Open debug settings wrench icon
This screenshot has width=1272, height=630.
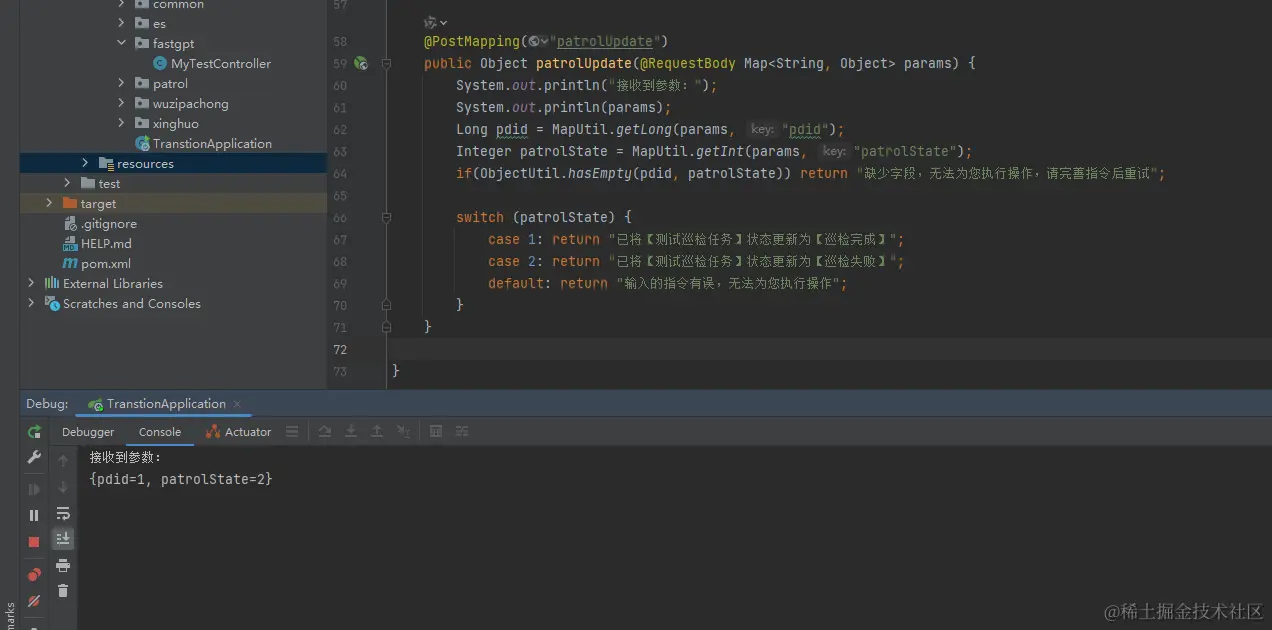34,457
